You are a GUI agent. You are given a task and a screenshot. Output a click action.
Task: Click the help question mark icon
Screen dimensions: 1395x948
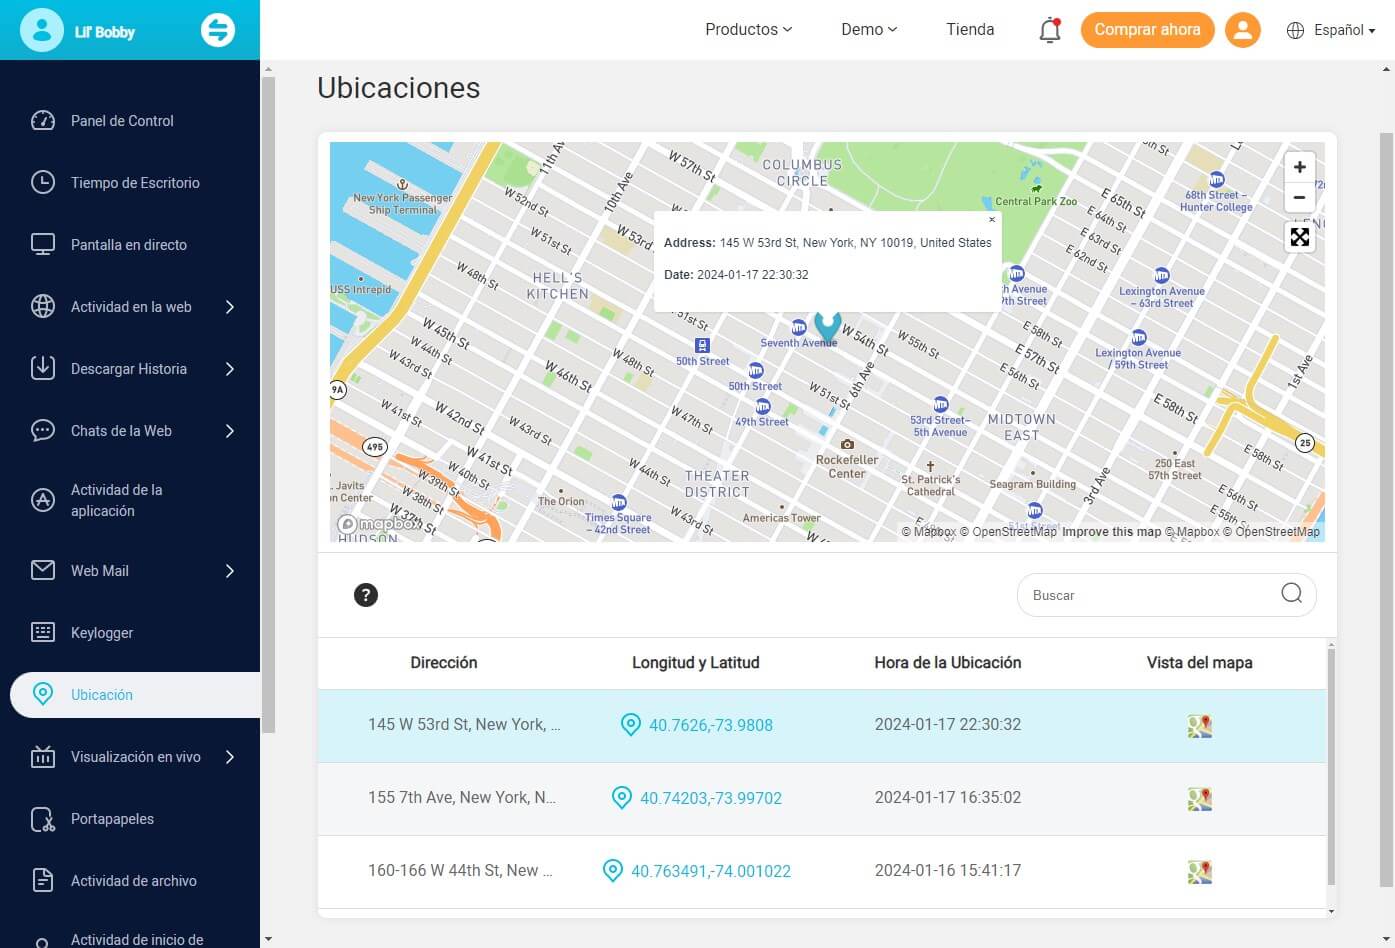(366, 595)
